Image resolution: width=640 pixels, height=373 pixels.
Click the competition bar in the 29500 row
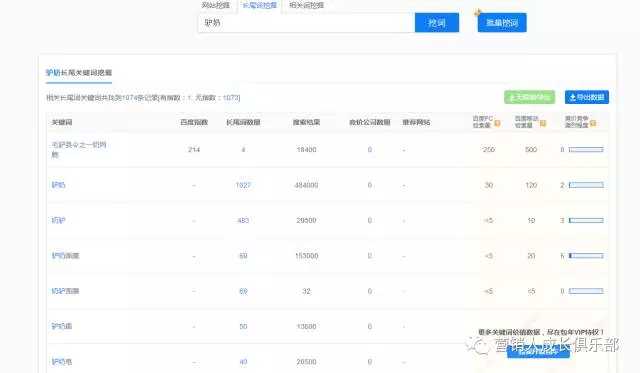coord(586,220)
